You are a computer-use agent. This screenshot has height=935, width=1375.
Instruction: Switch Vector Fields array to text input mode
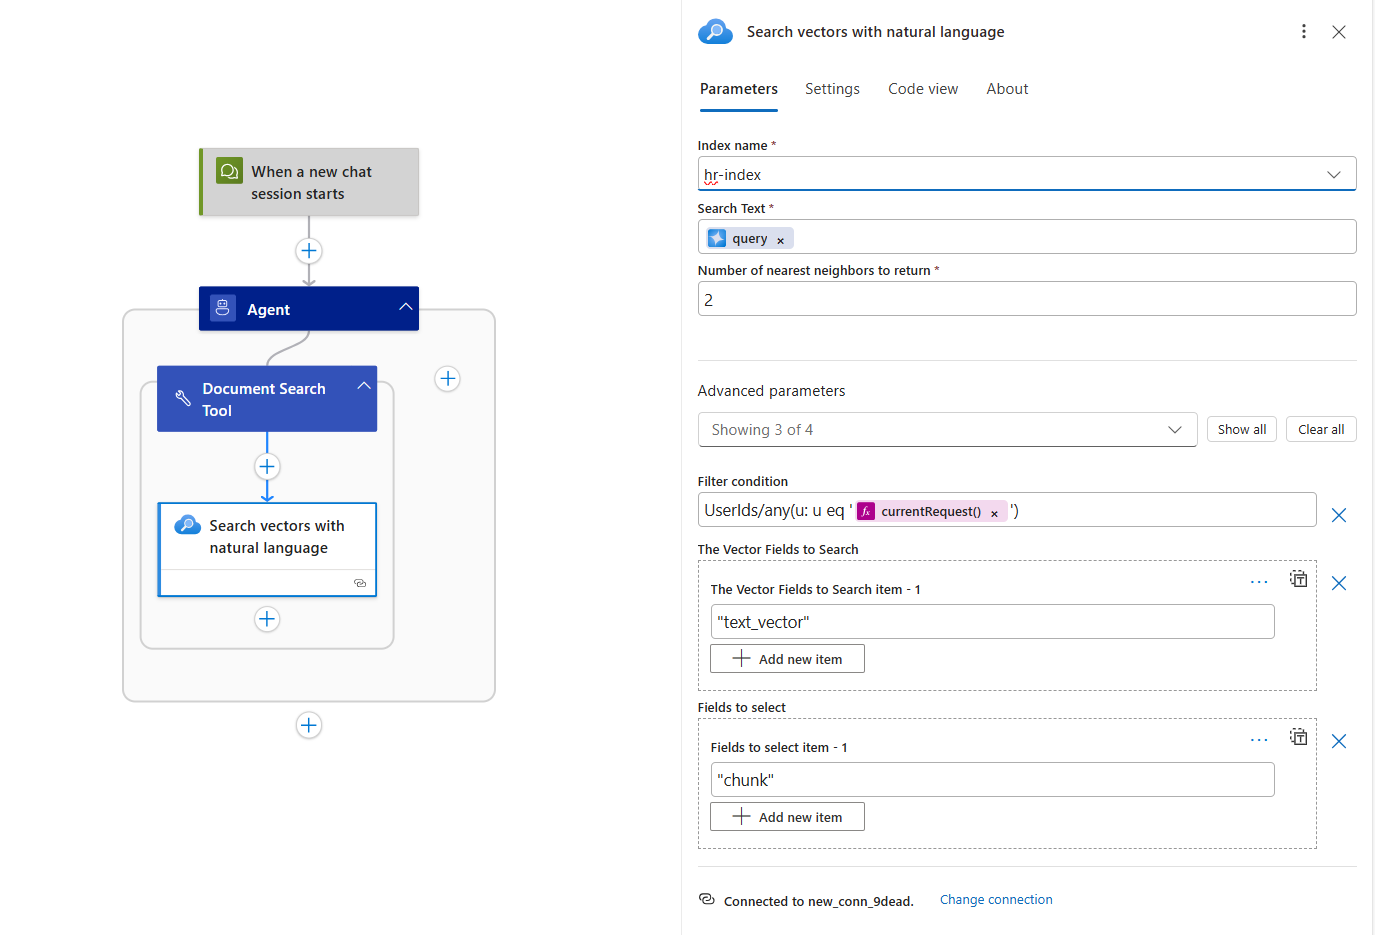click(1298, 579)
